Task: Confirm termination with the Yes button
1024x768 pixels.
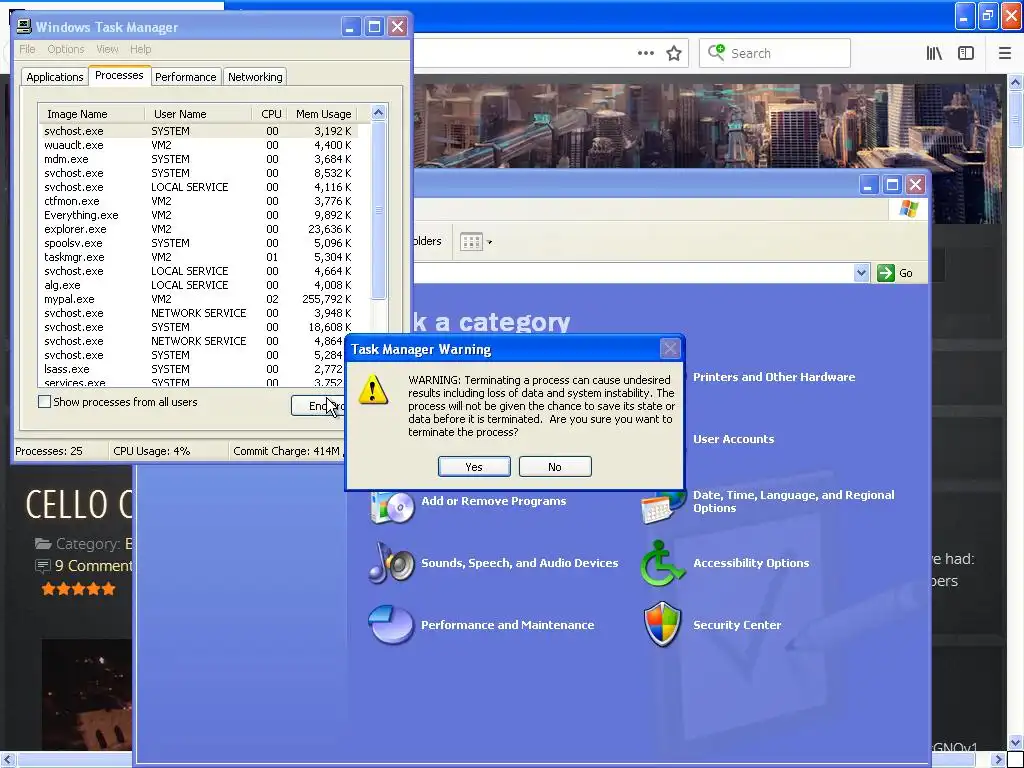Action: [x=474, y=467]
